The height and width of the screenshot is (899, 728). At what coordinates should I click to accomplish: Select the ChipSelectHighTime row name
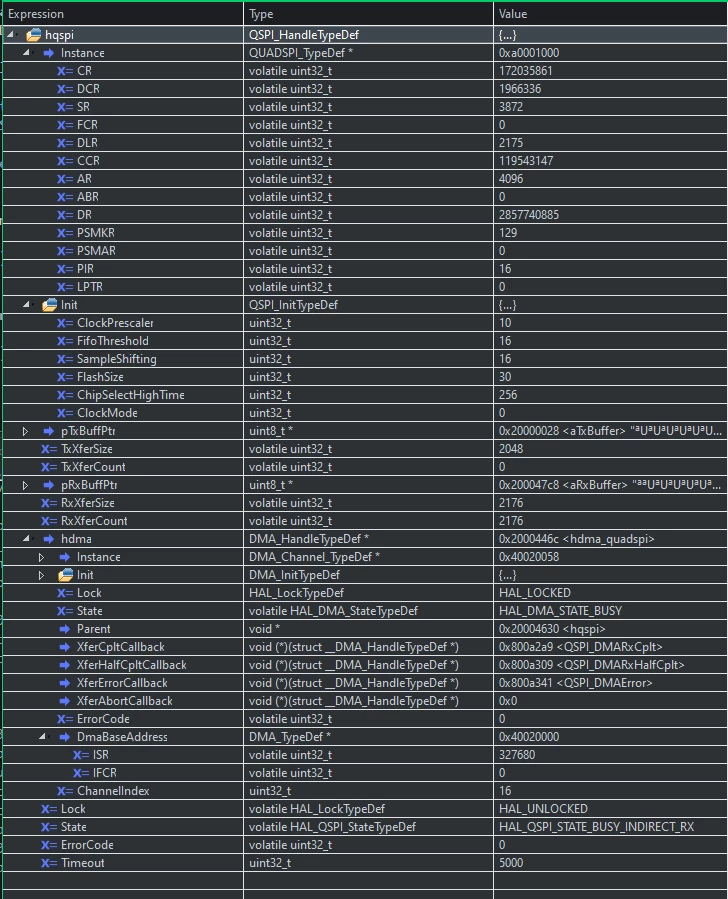[x=131, y=394]
